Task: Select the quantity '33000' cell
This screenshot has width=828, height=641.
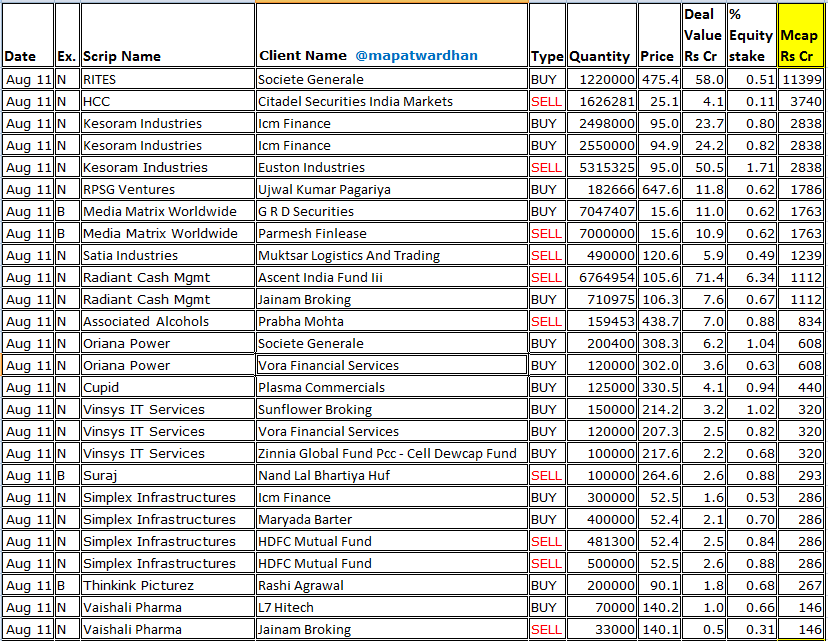Action: coord(601,629)
